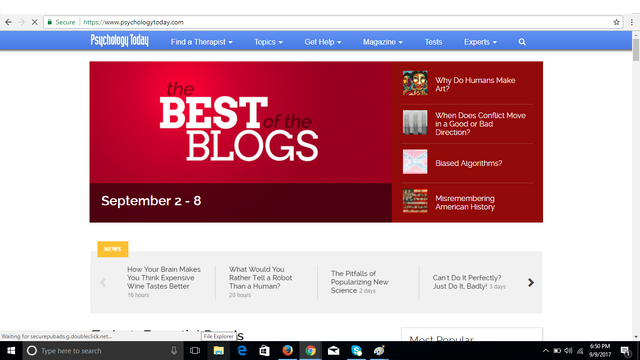Expand the Find a Therapist menu
The height and width of the screenshot is (360, 640).
202,42
